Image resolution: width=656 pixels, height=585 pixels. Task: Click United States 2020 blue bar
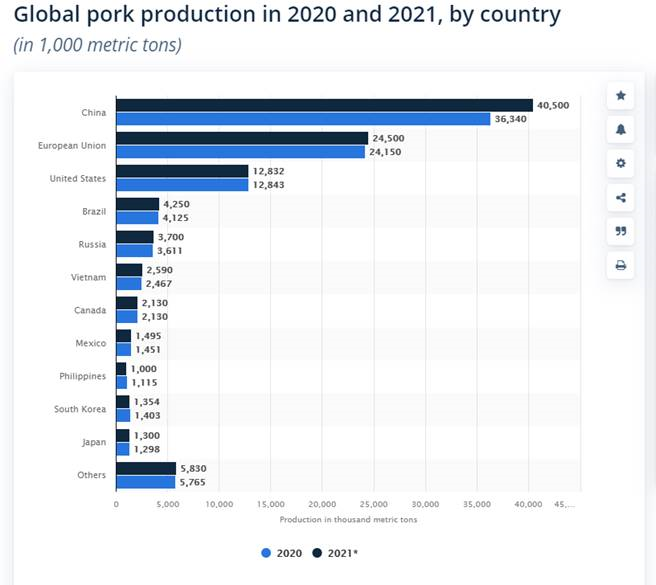[x=181, y=185]
